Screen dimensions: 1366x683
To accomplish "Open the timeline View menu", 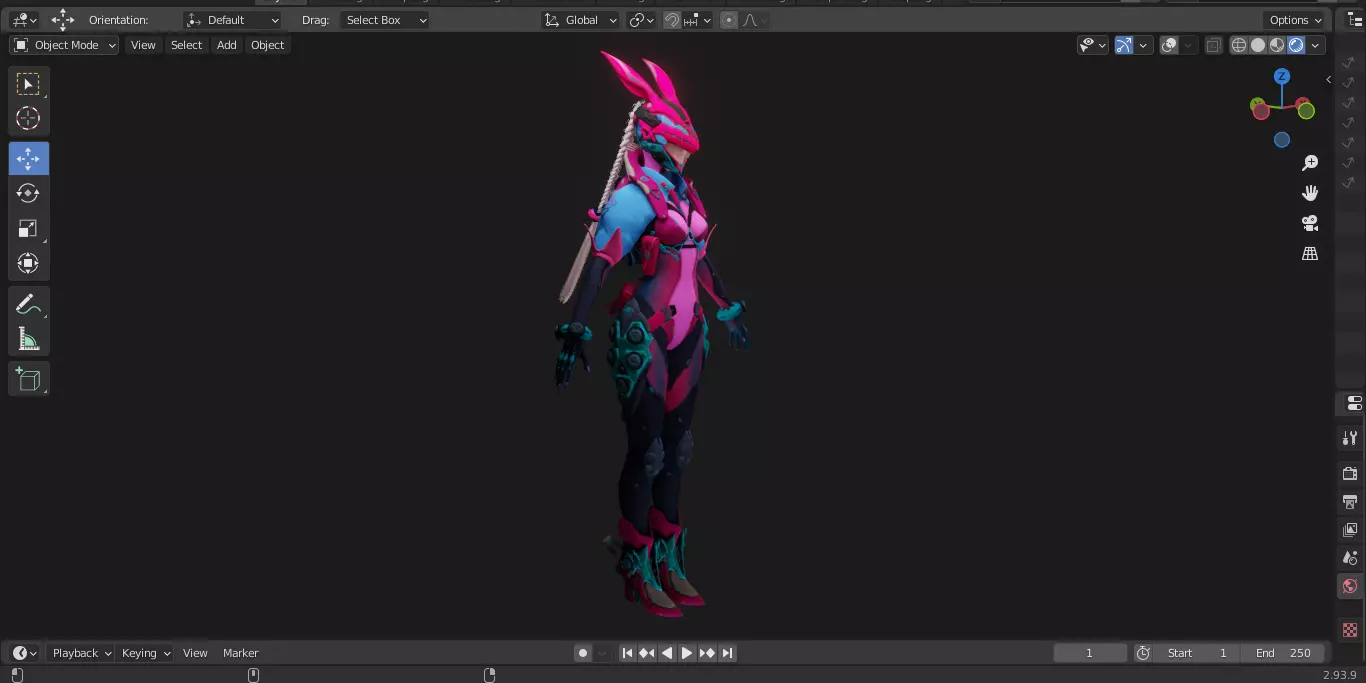I will click(195, 653).
